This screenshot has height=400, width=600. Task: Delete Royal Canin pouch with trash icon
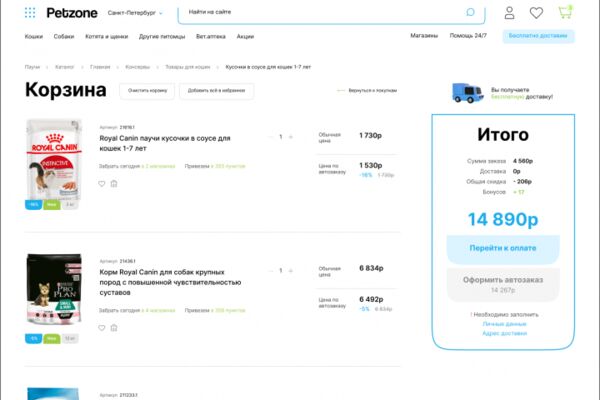click(114, 184)
